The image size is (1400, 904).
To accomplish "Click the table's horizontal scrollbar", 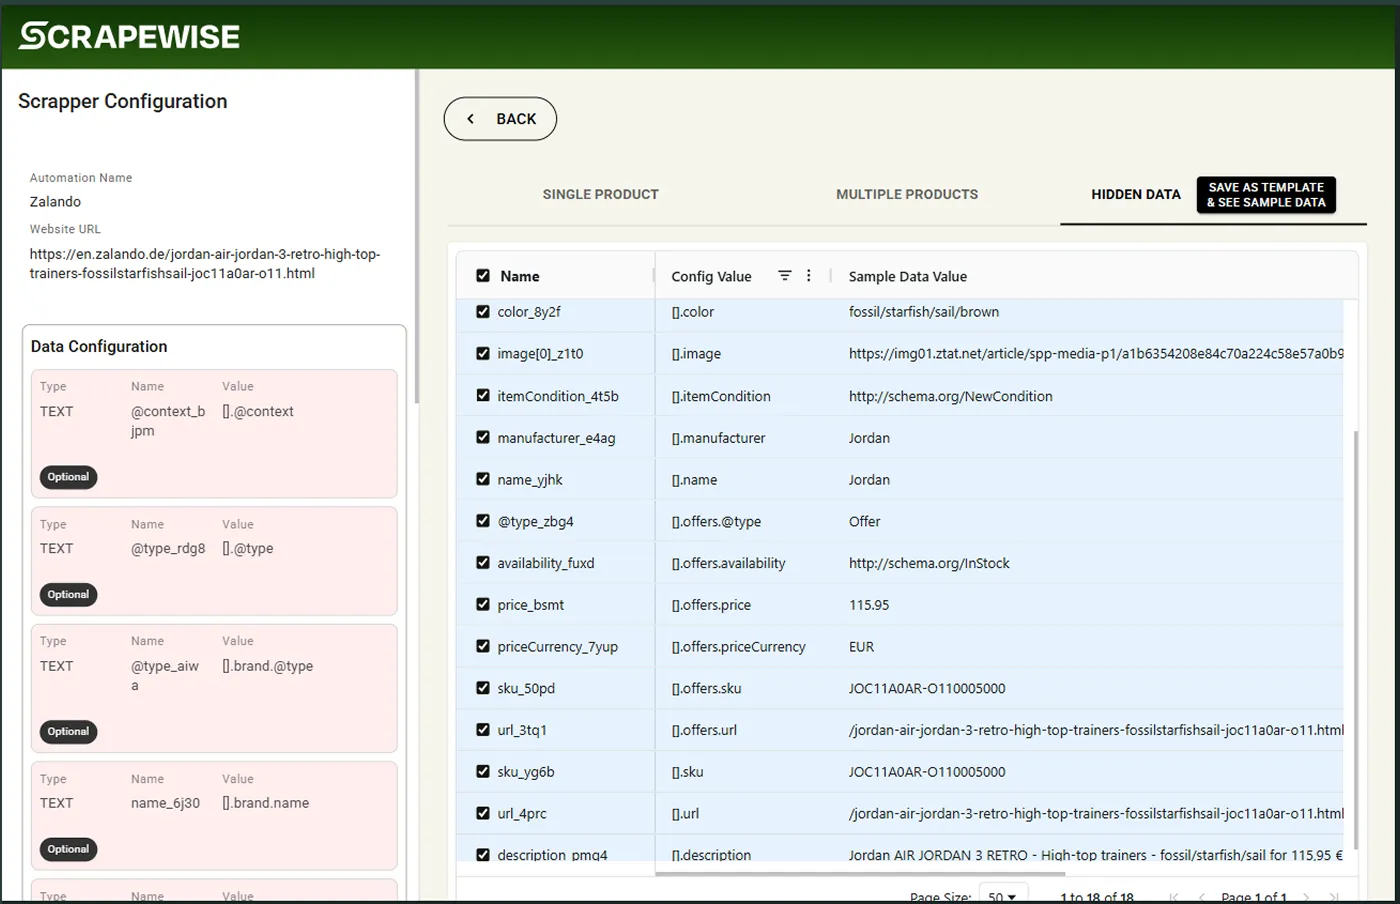I will point(860,874).
